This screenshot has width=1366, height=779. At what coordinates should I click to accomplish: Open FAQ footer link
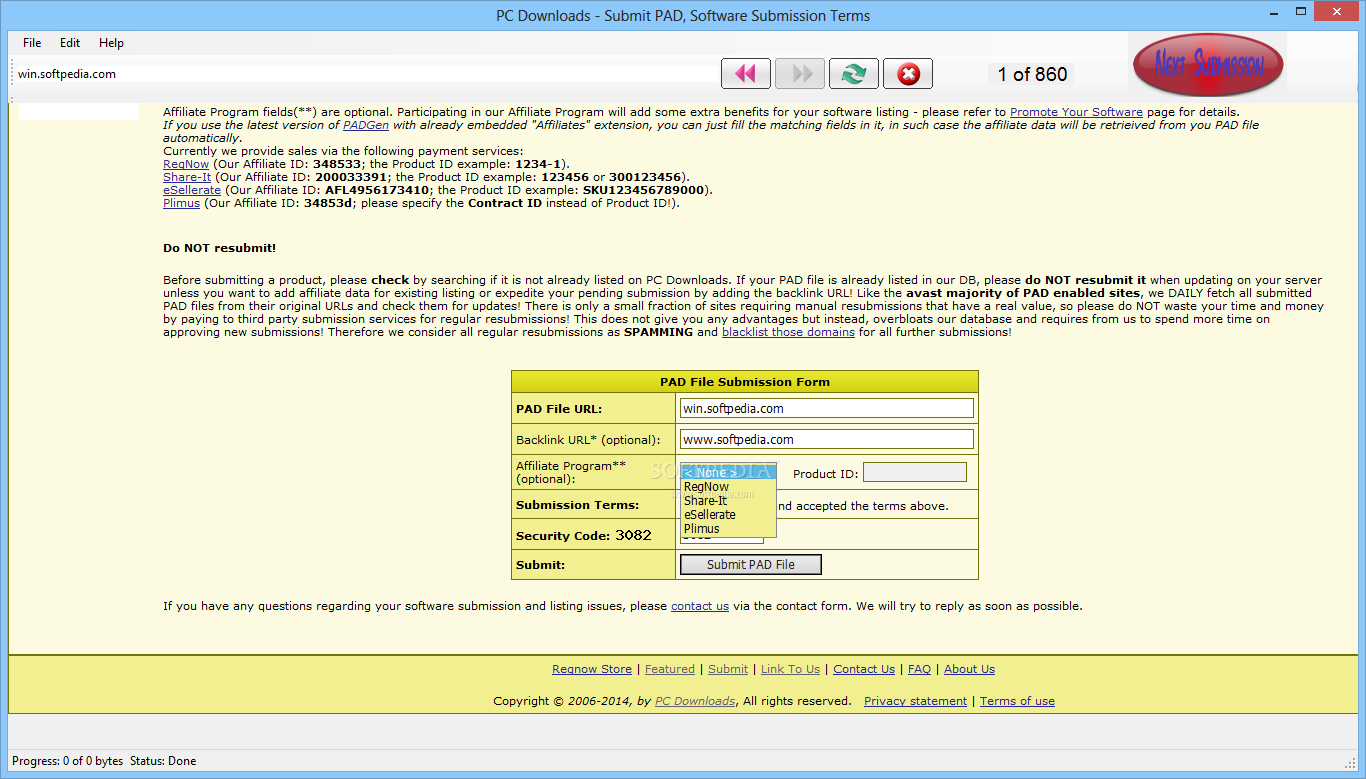pyautogui.click(x=919, y=669)
